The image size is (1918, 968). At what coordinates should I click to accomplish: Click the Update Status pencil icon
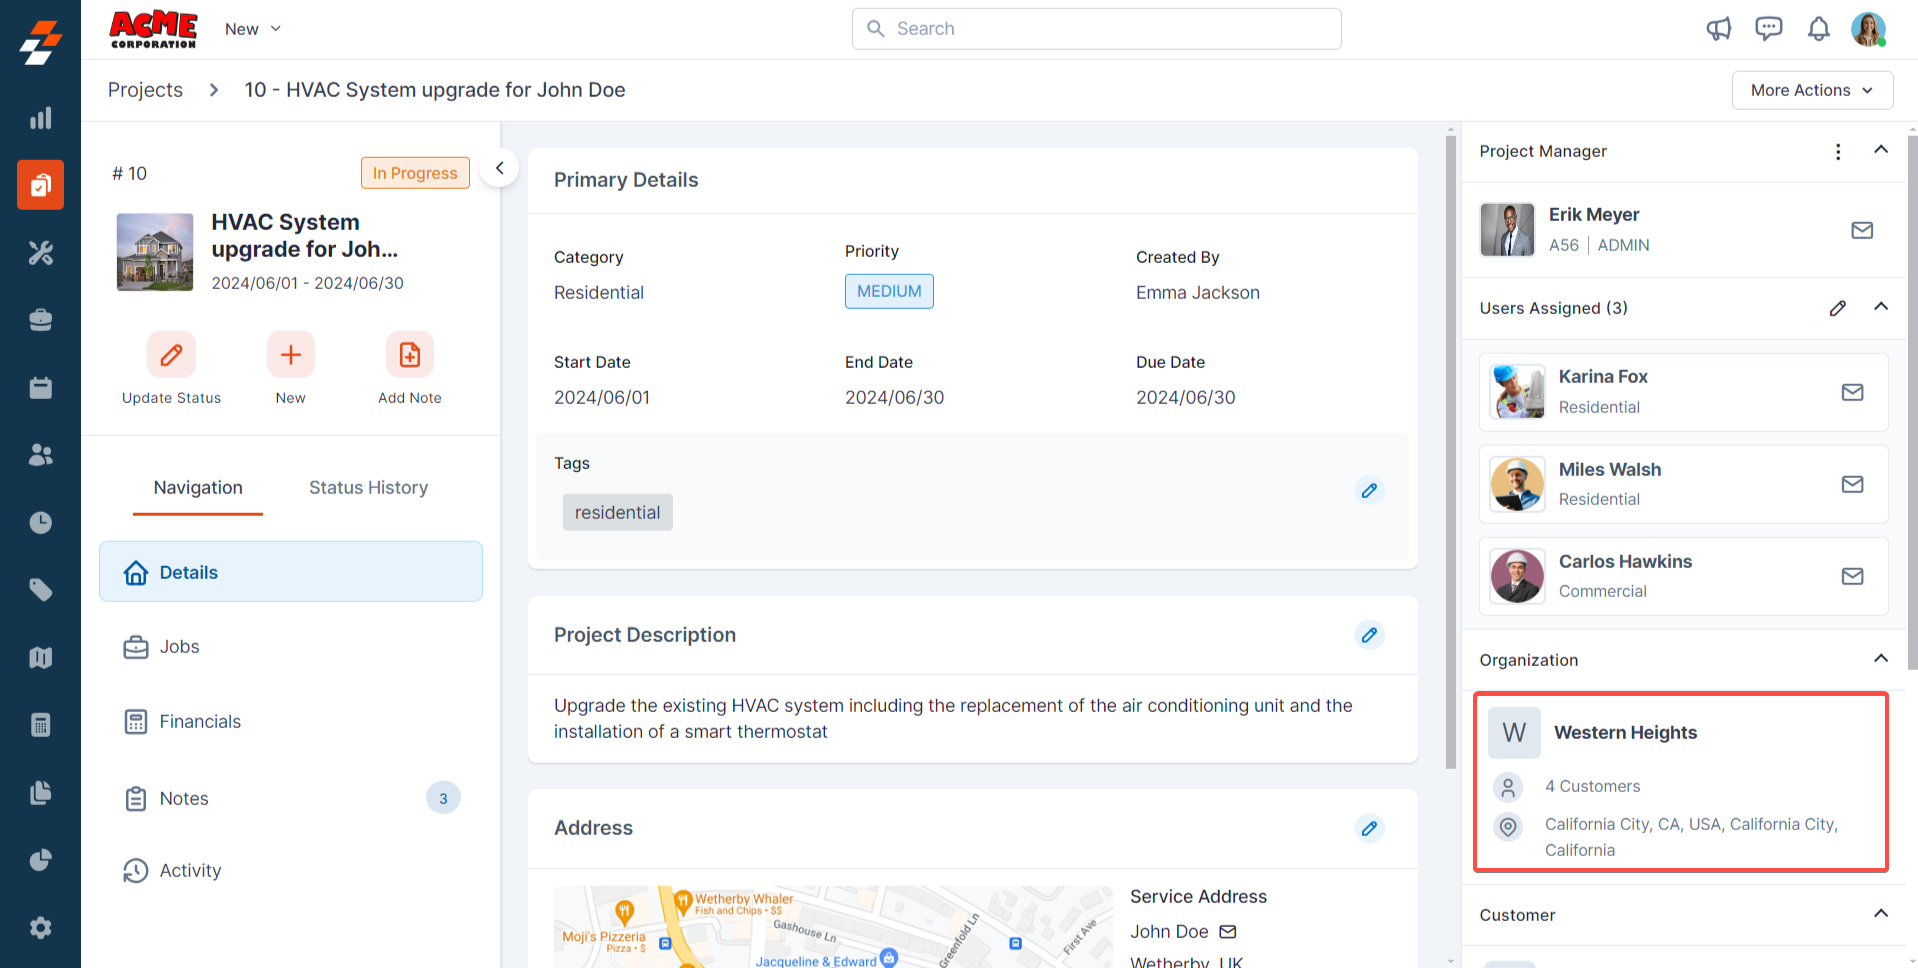(171, 355)
